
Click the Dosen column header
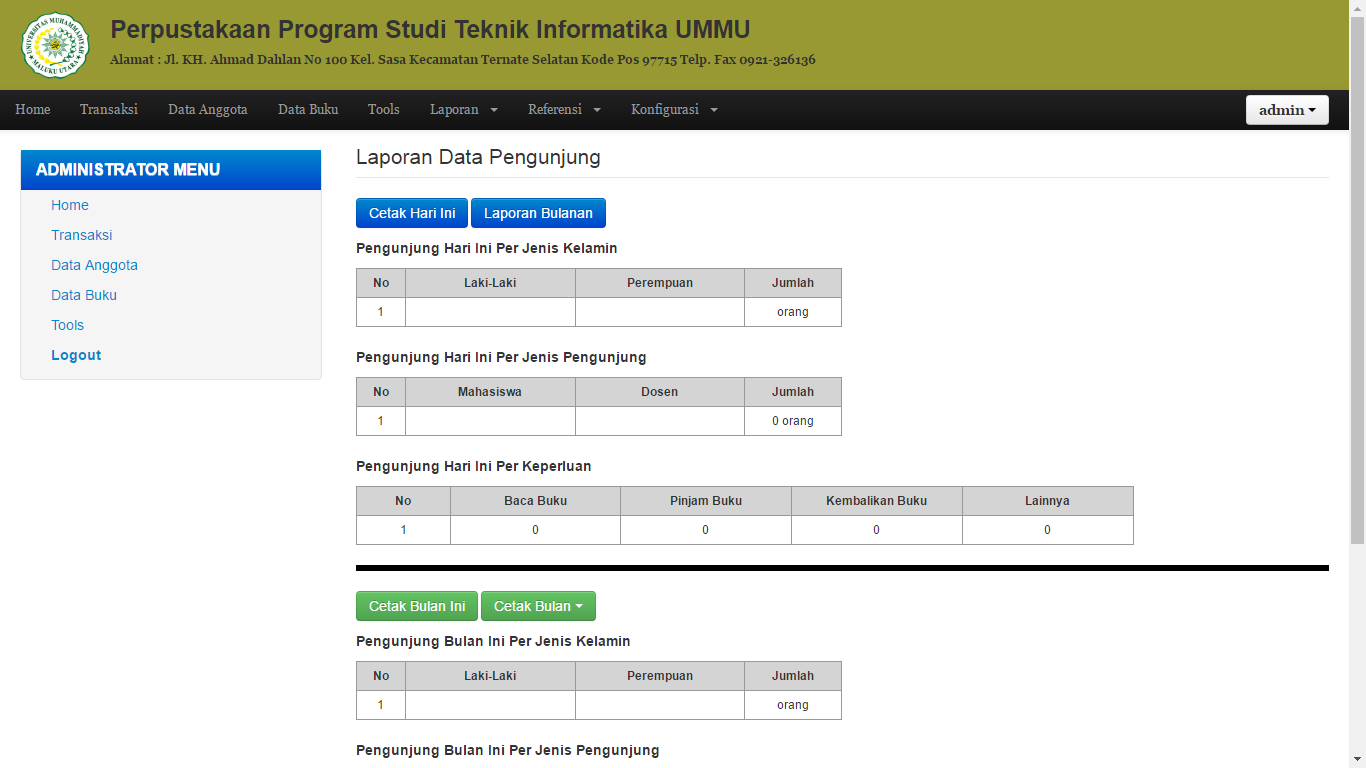[x=660, y=392]
